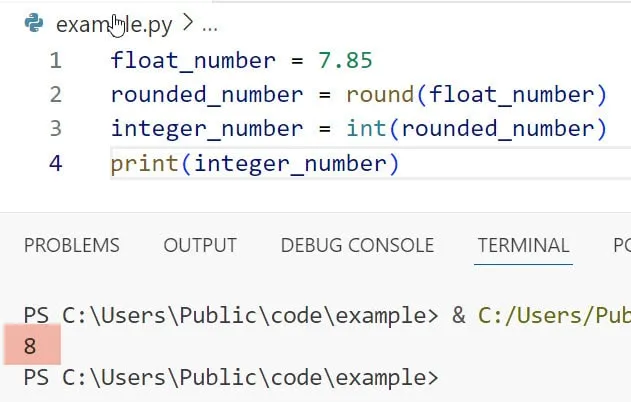Click the C:/Users/Pub path link in terminal

point(554,314)
